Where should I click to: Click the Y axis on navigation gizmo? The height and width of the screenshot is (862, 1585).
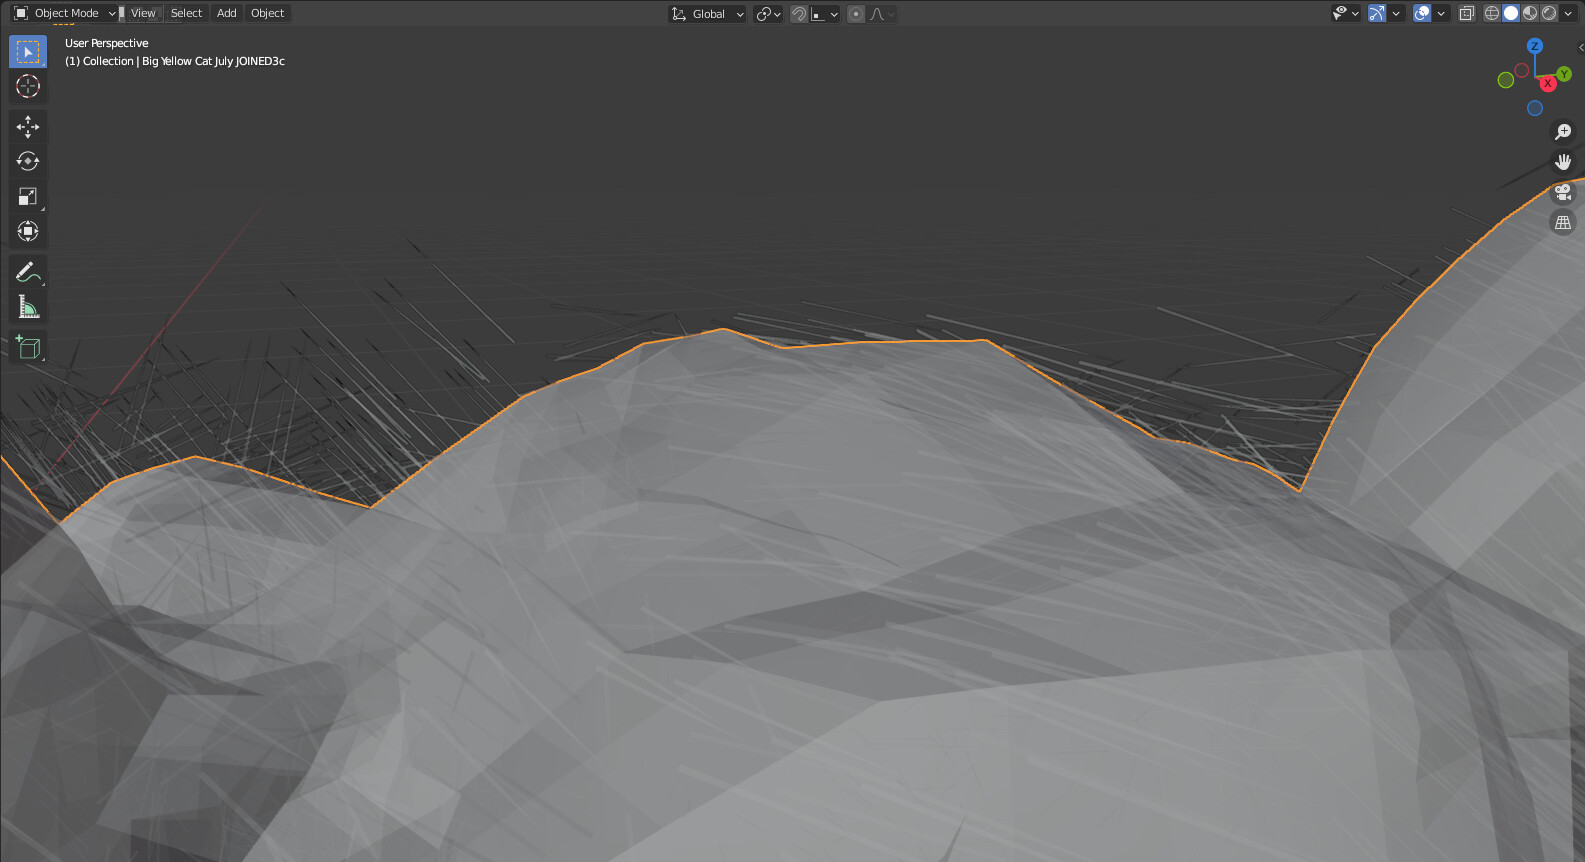(1564, 74)
